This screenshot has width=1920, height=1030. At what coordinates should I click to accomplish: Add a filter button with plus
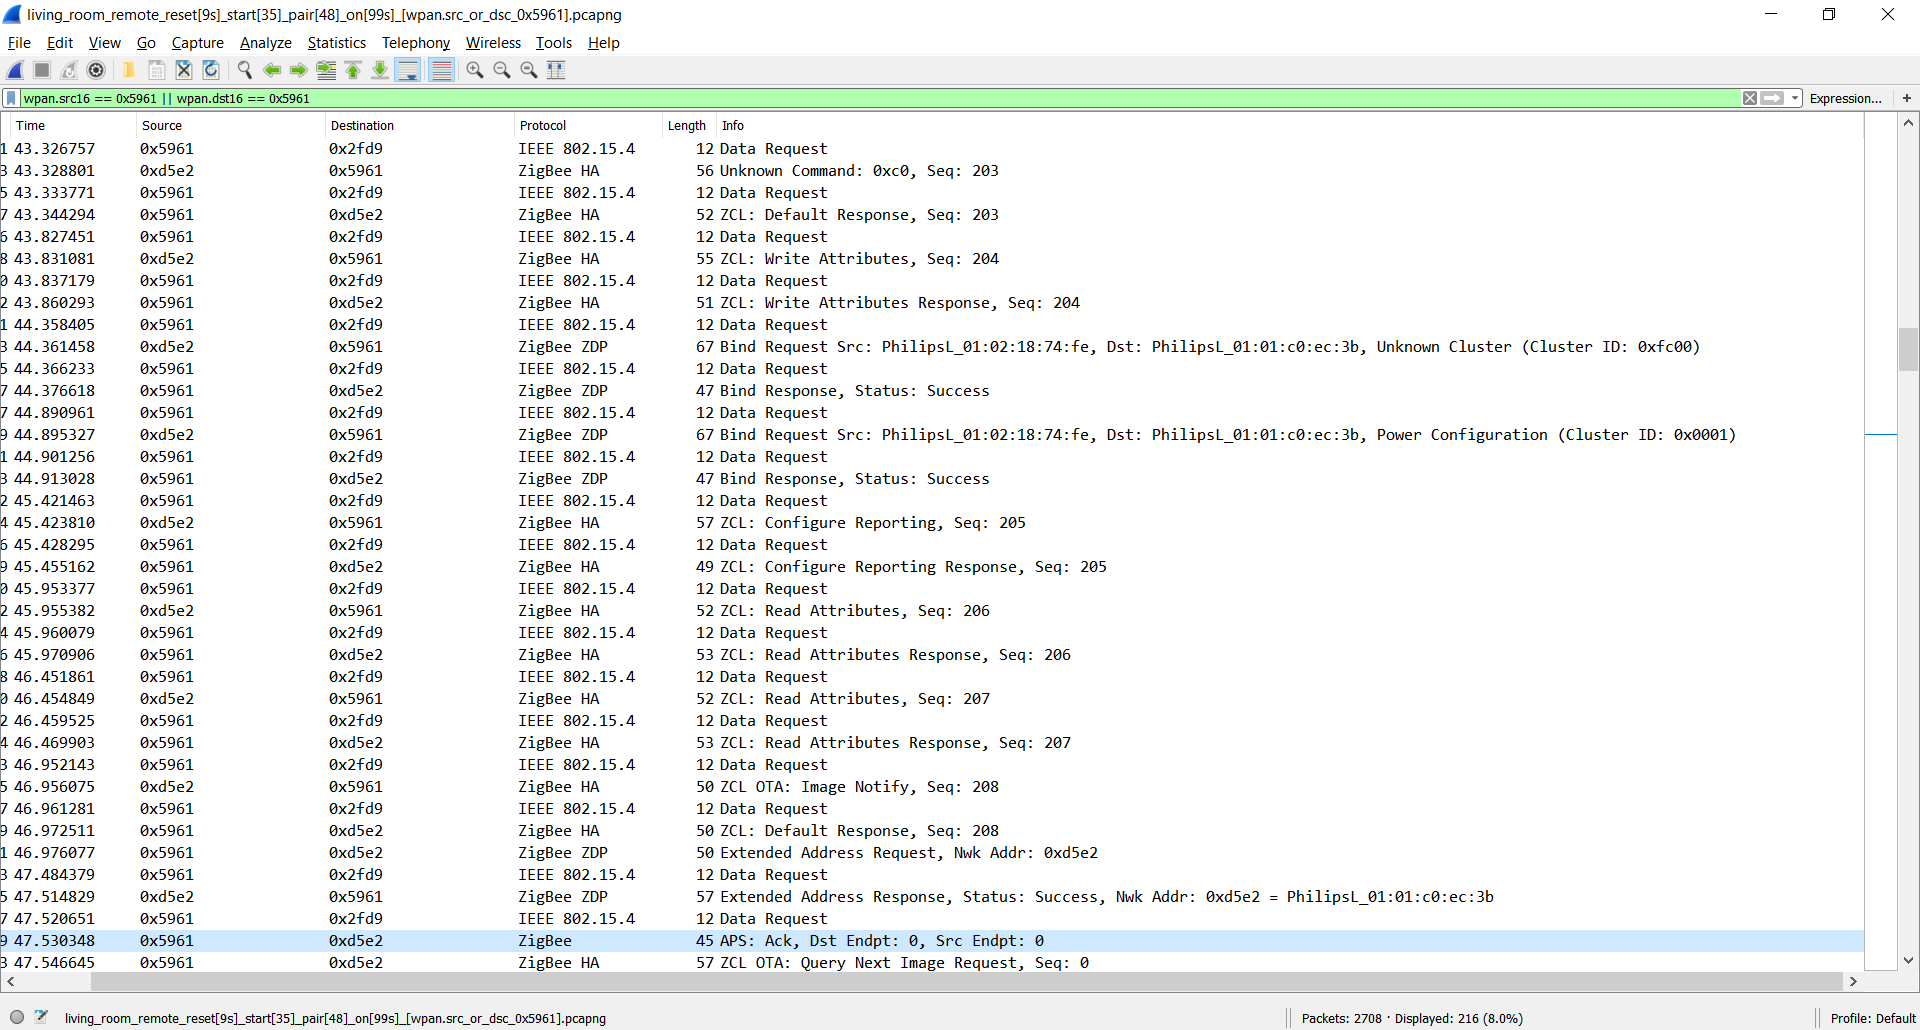1907,98
